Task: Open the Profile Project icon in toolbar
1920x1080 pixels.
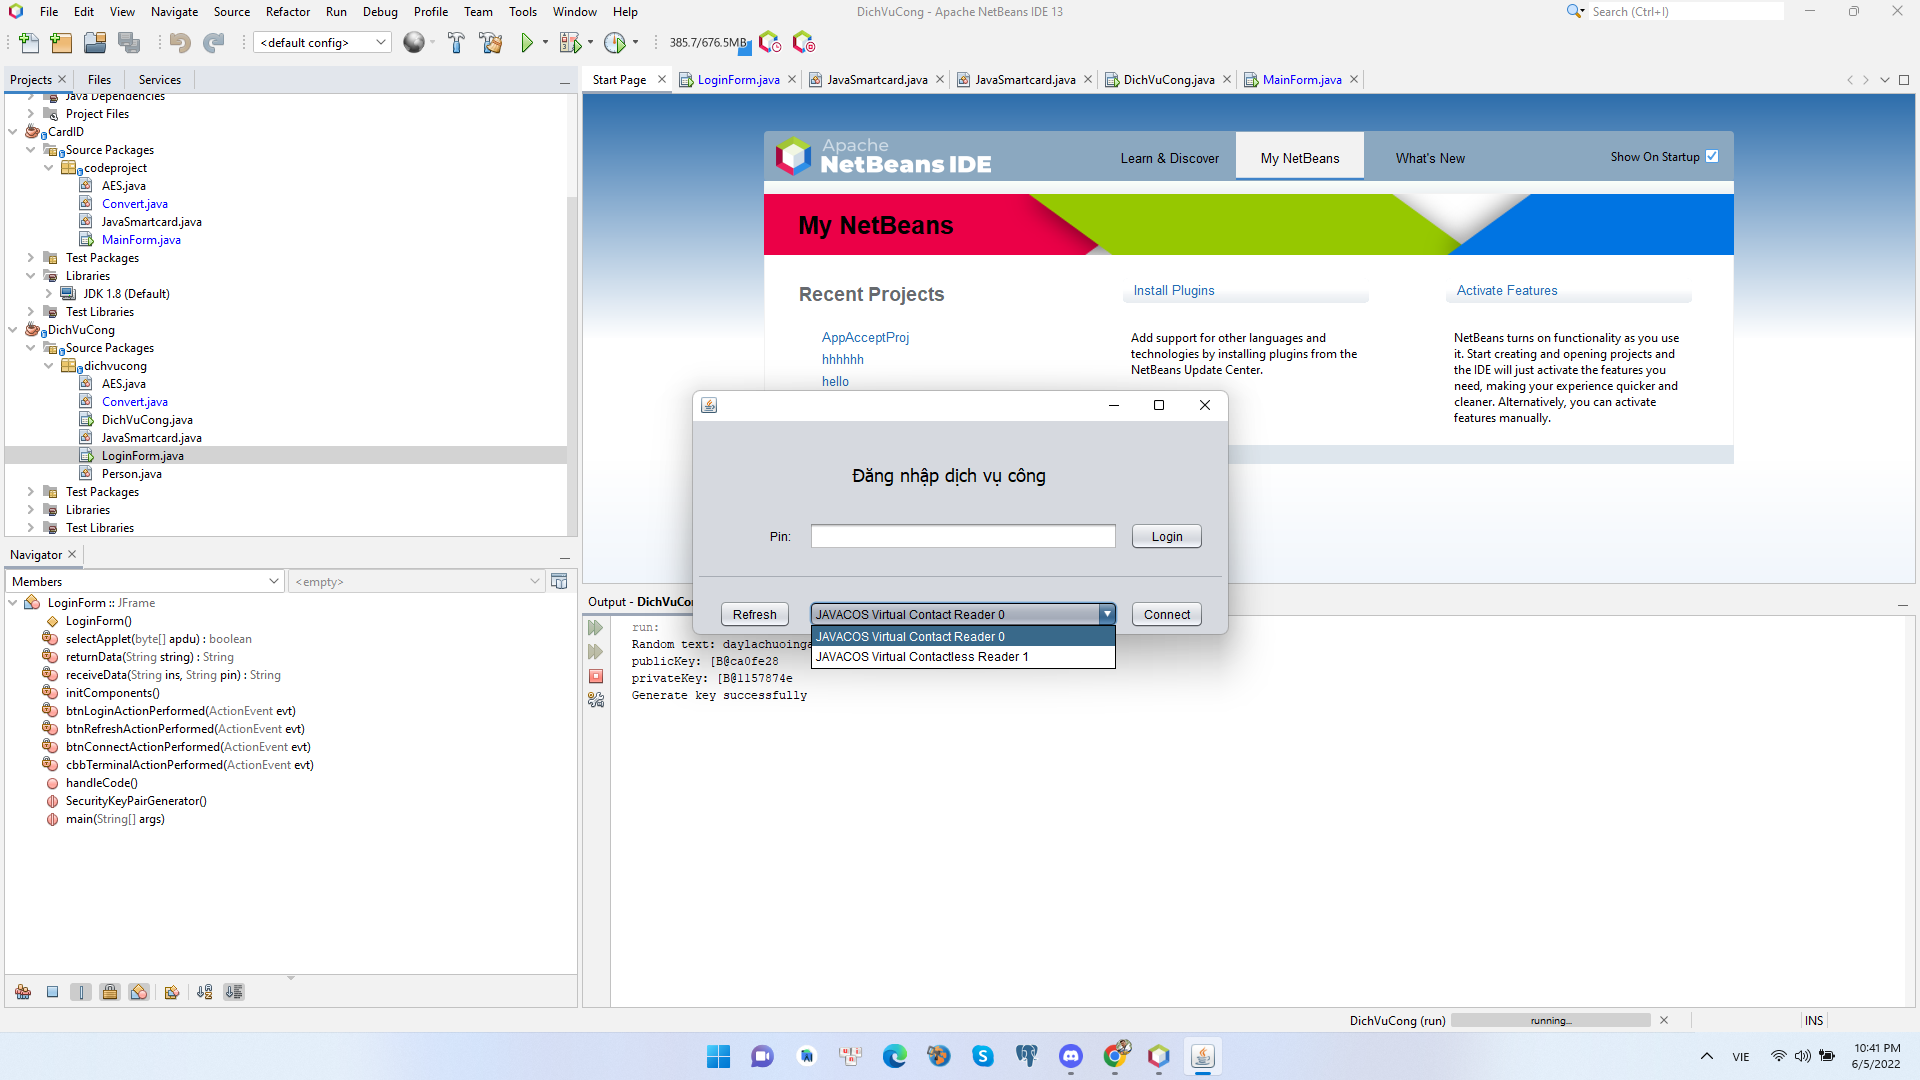Action: [616, 42]
